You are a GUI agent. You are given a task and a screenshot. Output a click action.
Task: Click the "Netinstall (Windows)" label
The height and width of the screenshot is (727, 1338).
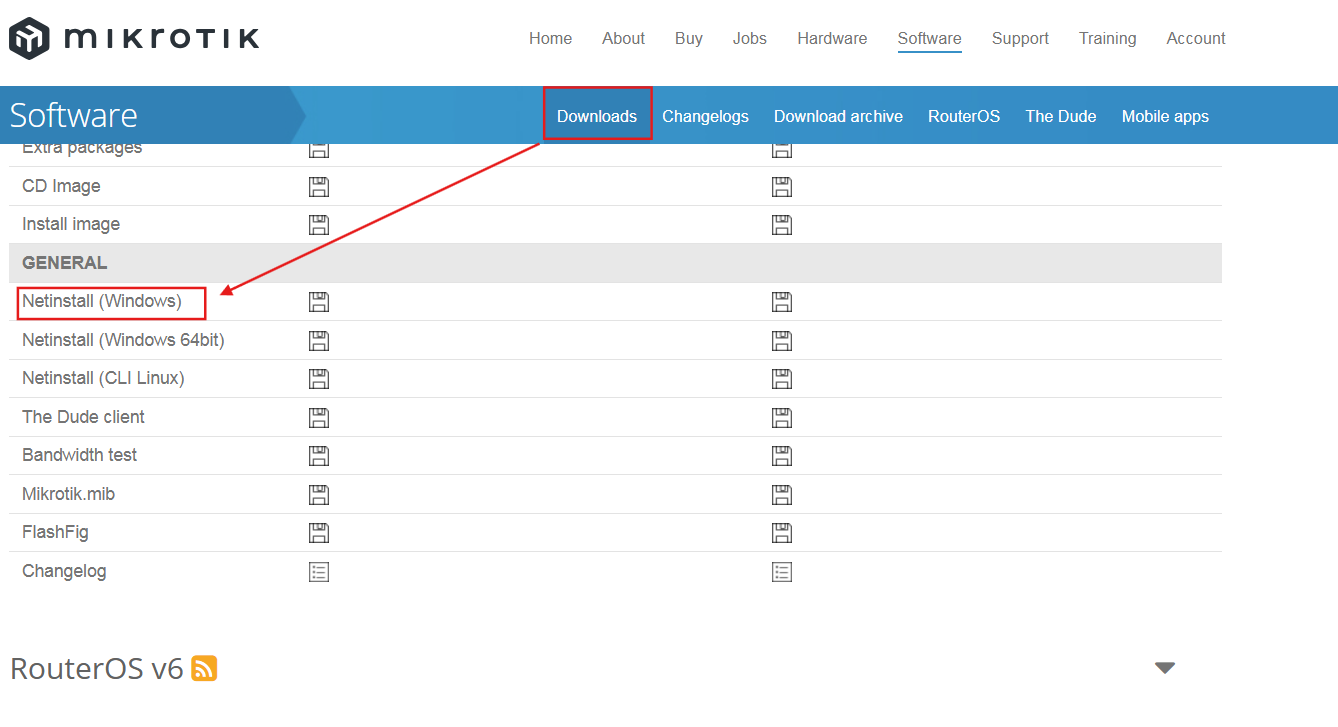102,301
